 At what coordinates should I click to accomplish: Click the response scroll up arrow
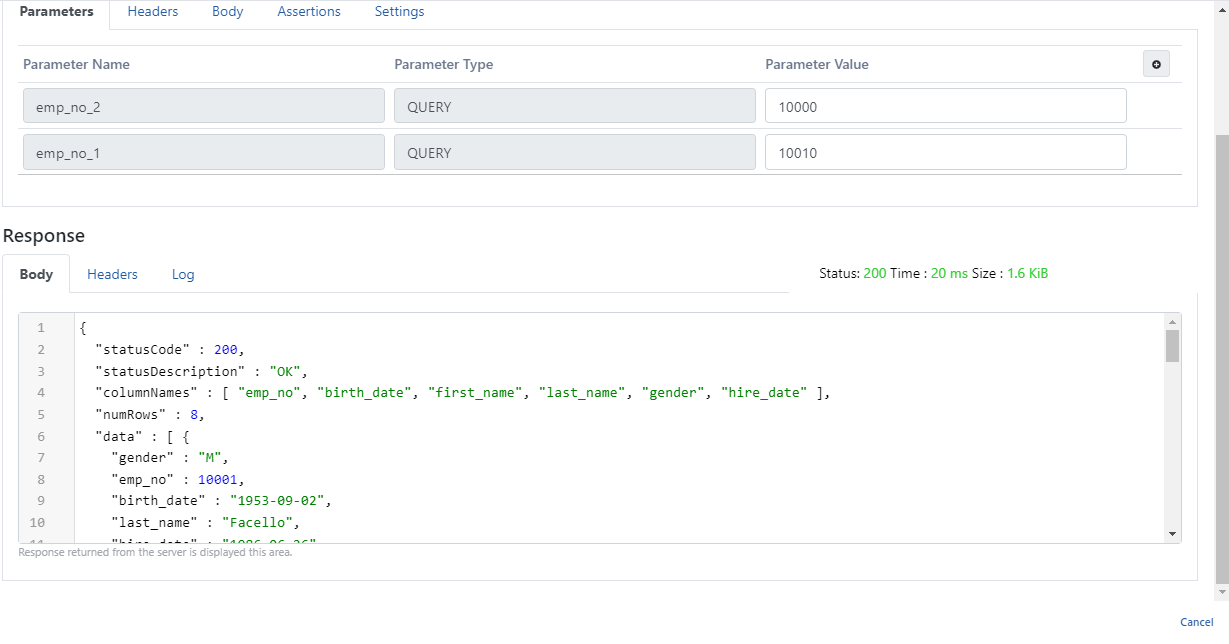click(x=1173, y=322)
